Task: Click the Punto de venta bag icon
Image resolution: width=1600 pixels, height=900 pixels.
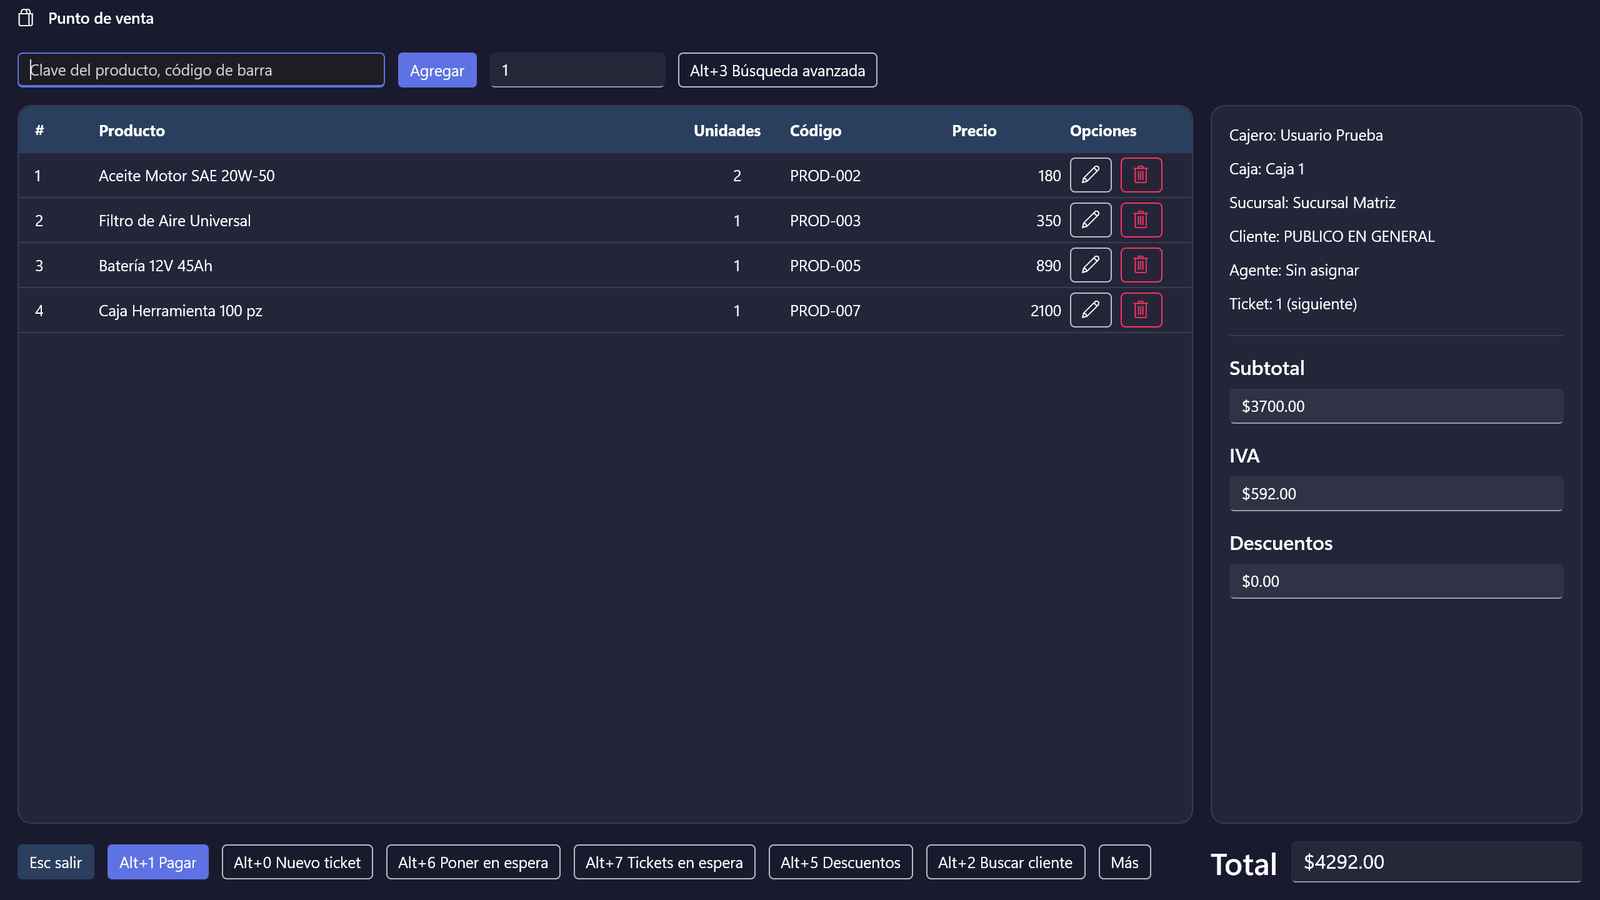Action: pyautogui.click(x=26, y=18)
